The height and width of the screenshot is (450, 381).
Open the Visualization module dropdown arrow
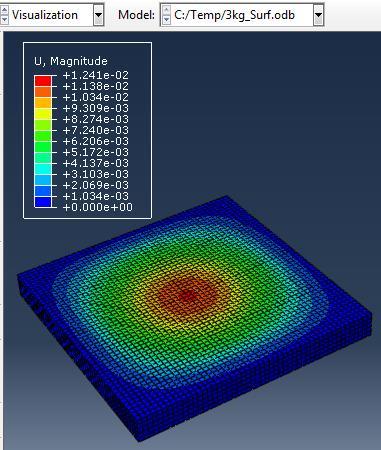click(98, 15)
